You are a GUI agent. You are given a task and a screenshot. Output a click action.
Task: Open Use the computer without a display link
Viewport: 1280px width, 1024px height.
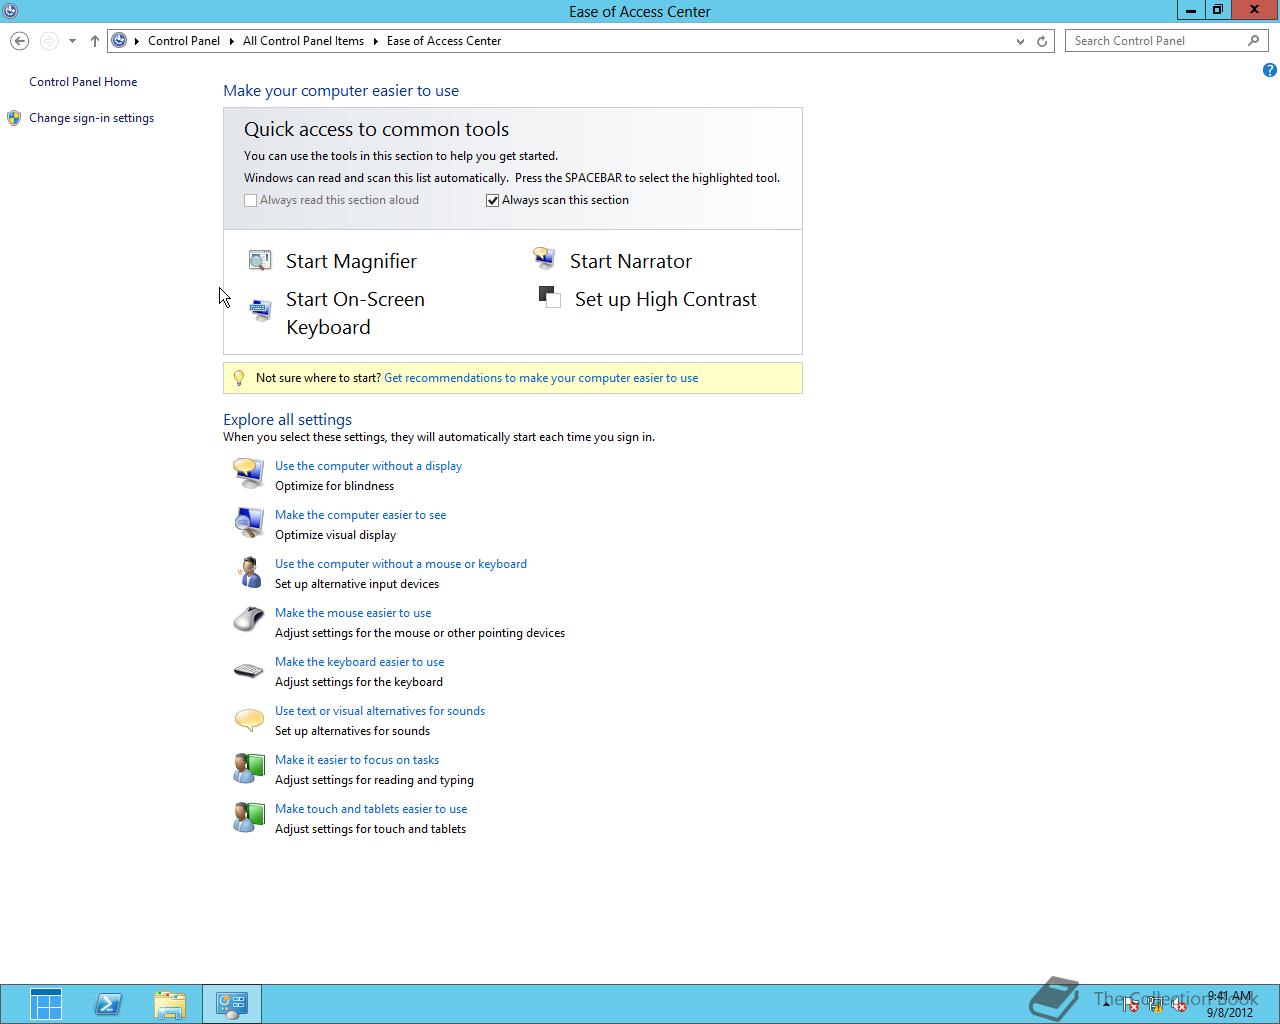point(368,466)
